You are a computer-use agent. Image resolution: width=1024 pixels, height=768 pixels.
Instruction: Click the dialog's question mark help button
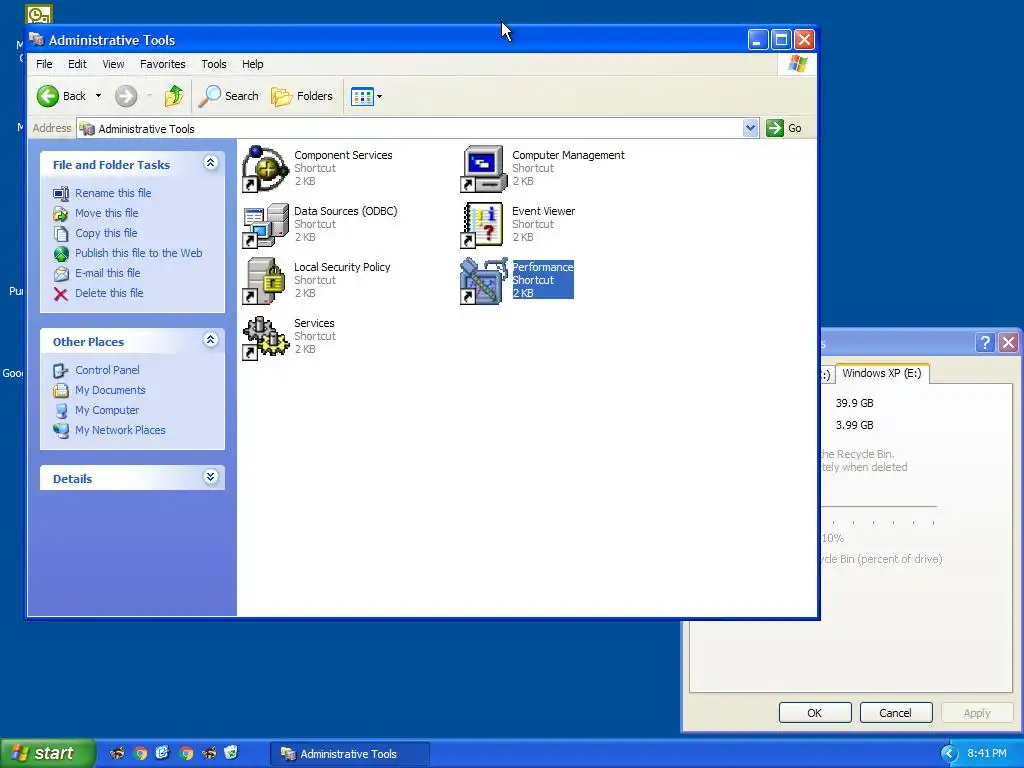[x=985, y=342]
